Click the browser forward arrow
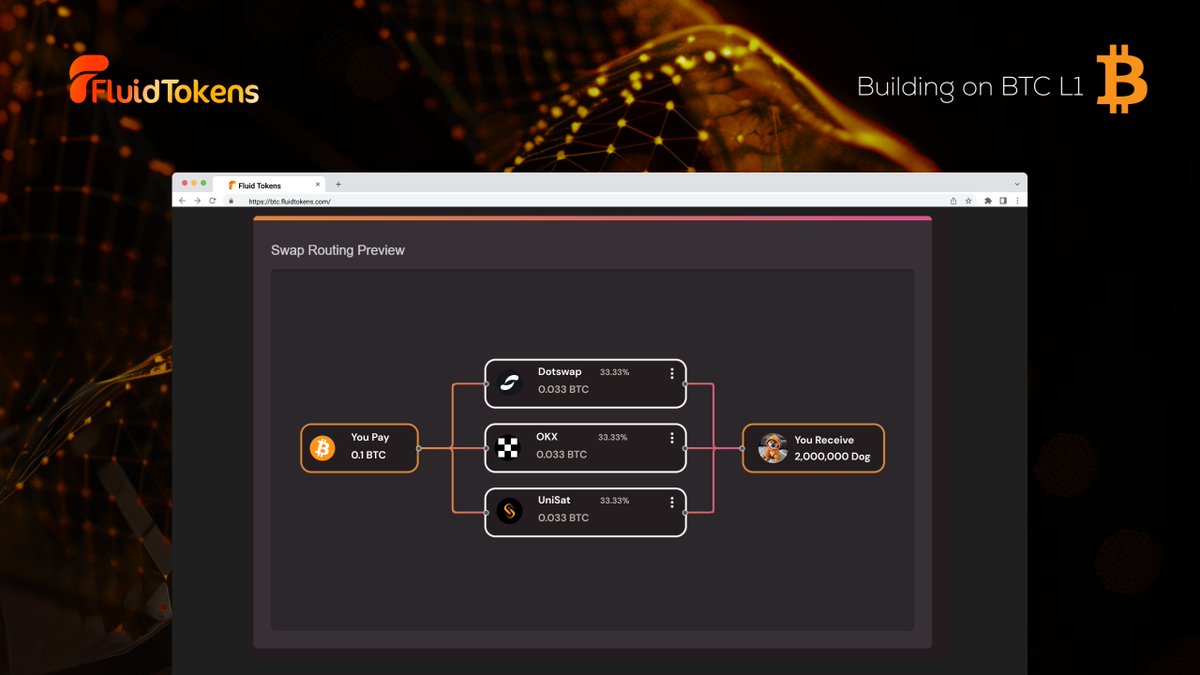Viewport: 1200px width, 675px height. click(196, 200)
